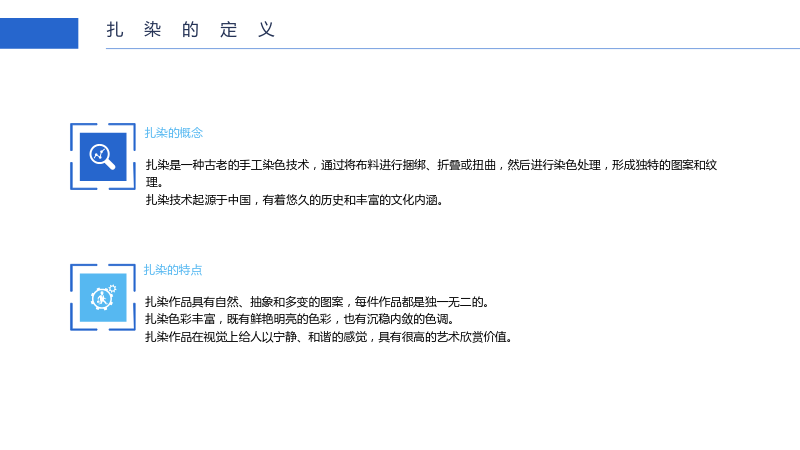The image size is (800, 450).
Task: Click the character 扎 in the title
Action: point(114,30)
